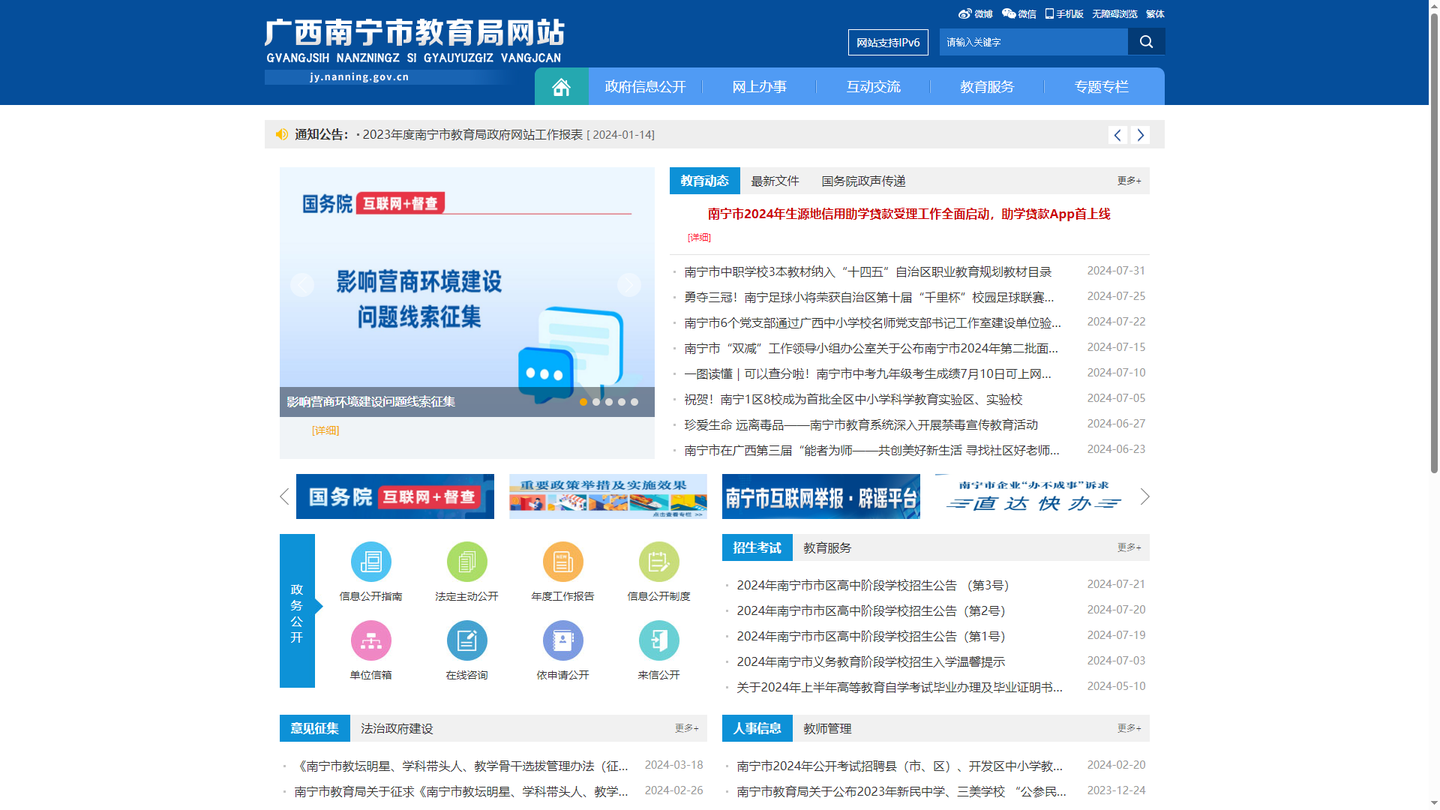1440x810 pixels.
Task: Click orange [详细] under carousel
Action: (325, 431)
